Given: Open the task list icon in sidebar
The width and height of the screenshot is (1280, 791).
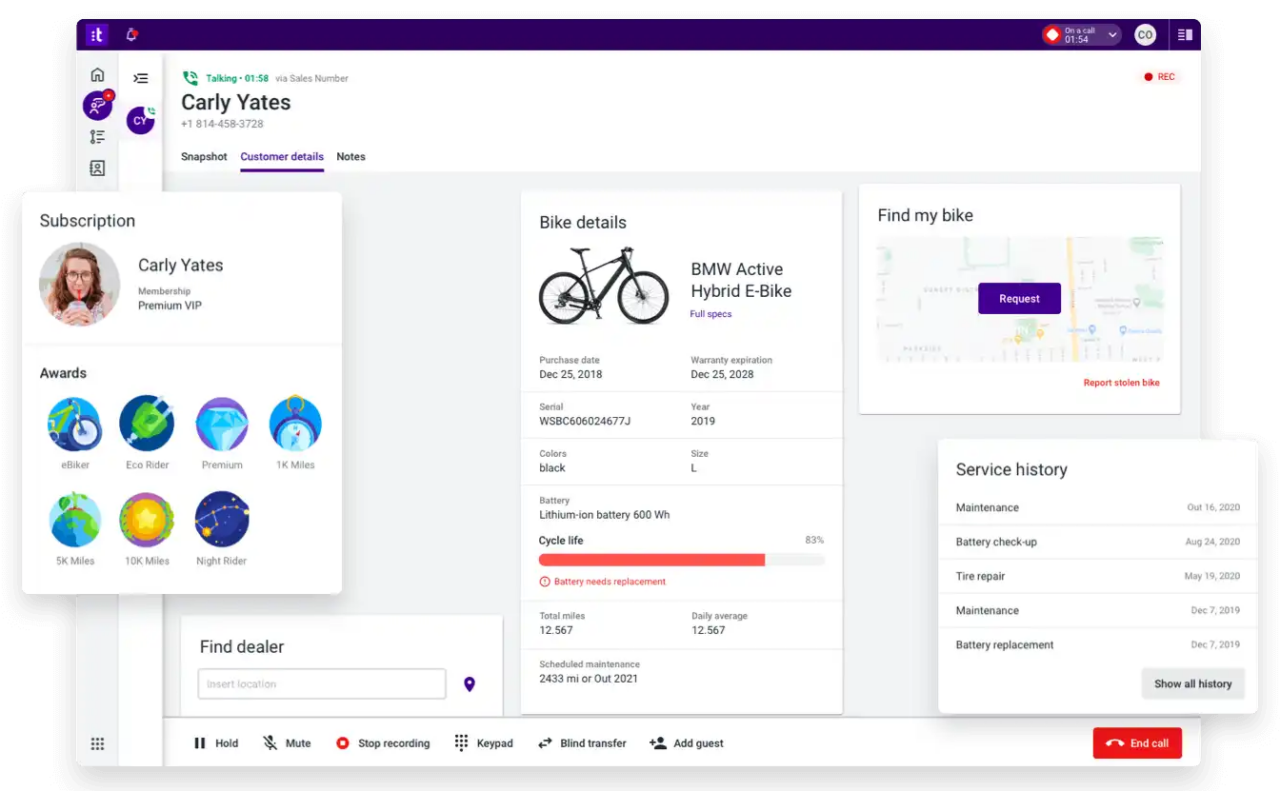Looking at the screenshot, I should [x=97, y=137].
